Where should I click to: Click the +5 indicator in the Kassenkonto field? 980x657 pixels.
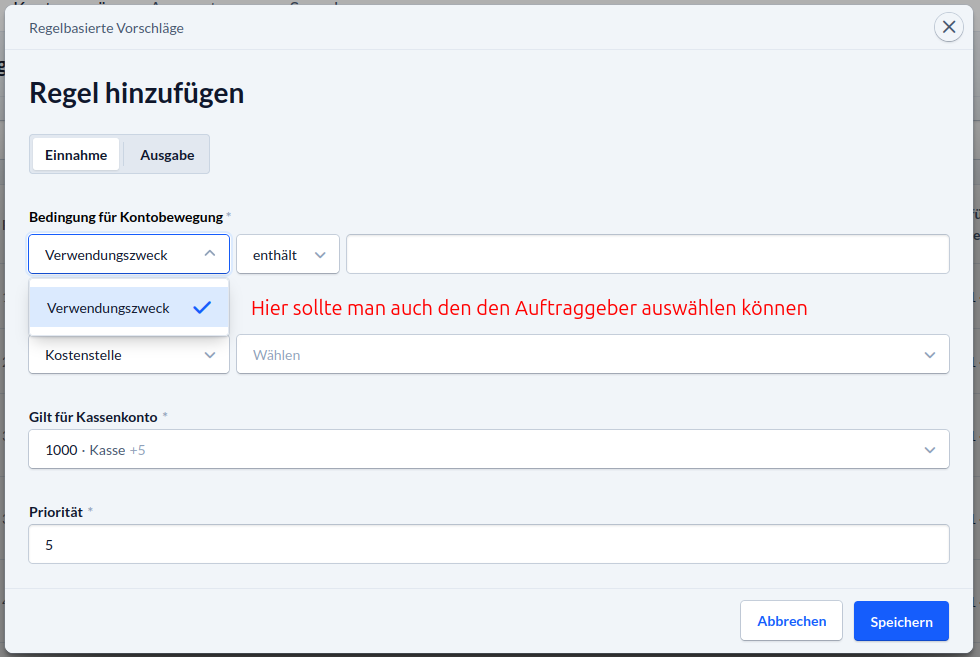pos(137,450)
